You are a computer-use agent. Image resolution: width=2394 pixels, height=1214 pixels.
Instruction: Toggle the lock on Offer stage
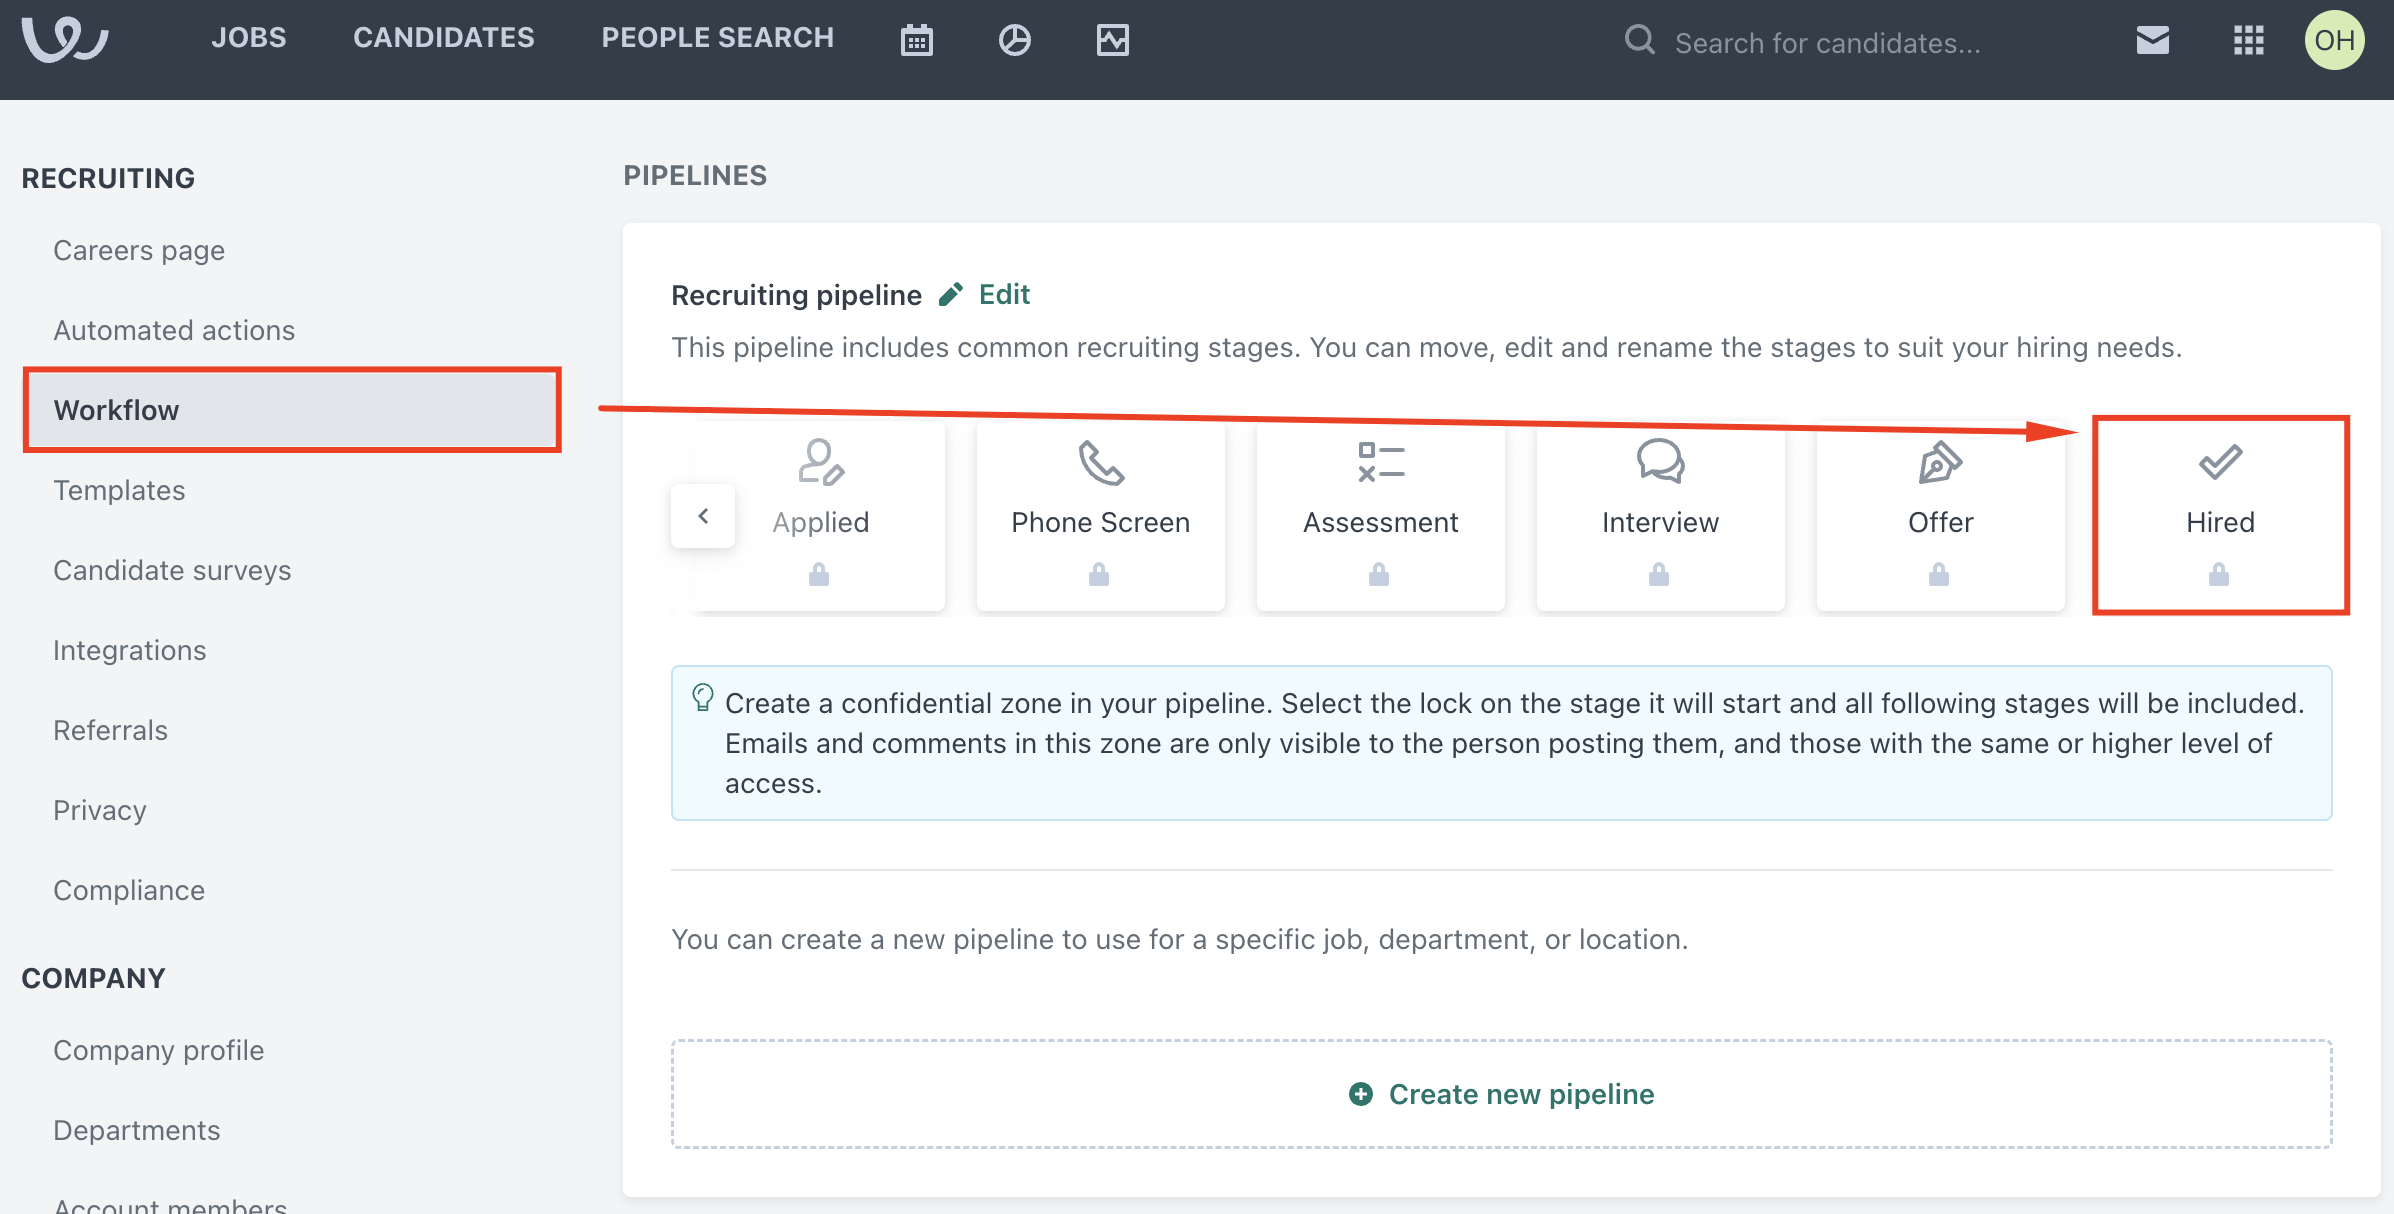pyautogui.click(x=1939, y=575)
